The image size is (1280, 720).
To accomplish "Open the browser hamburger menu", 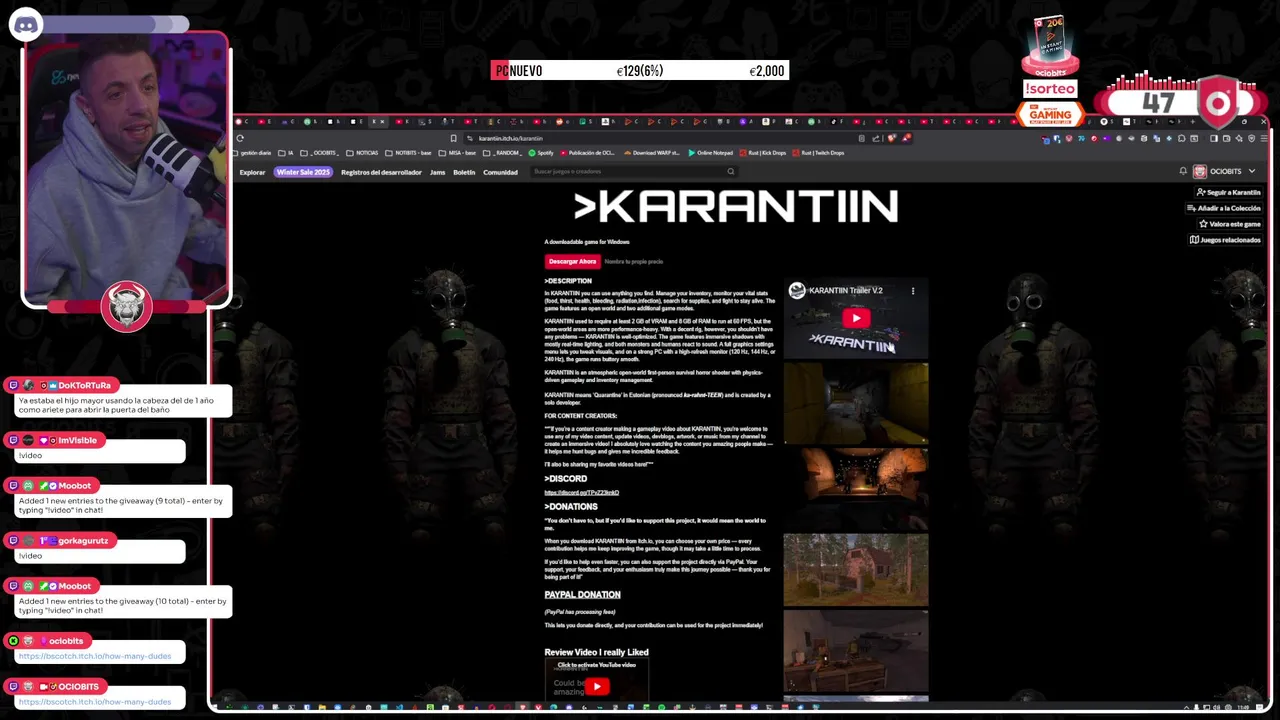I will coord(1262,138).
